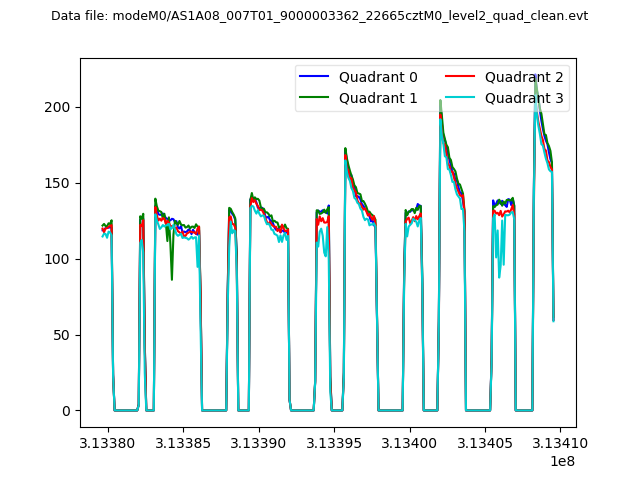Select the Quadrant 3 legend label

tap(524, 98)
